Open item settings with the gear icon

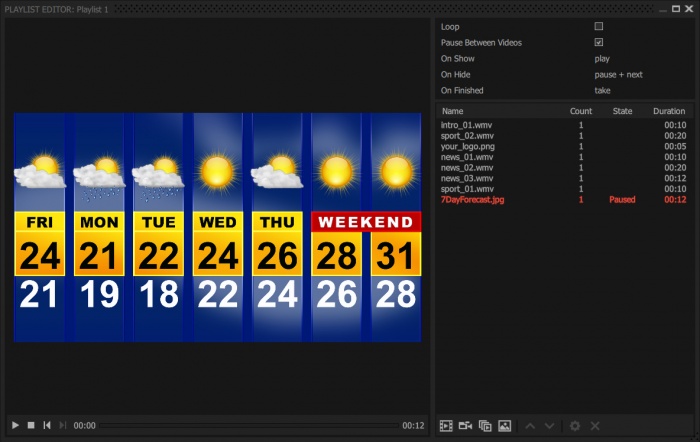click(x=575, y=425)
